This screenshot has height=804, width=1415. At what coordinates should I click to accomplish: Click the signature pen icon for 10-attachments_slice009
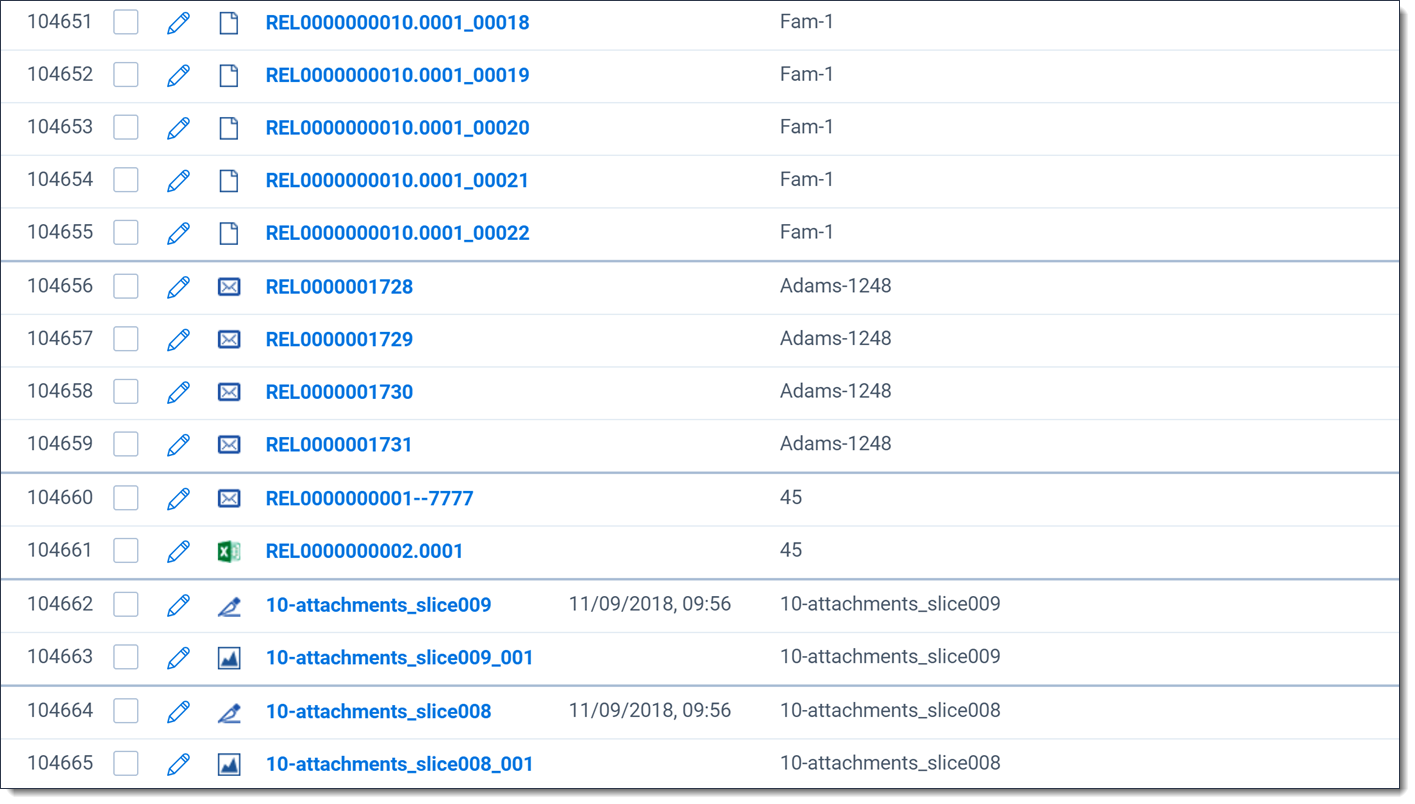(229, 605)
